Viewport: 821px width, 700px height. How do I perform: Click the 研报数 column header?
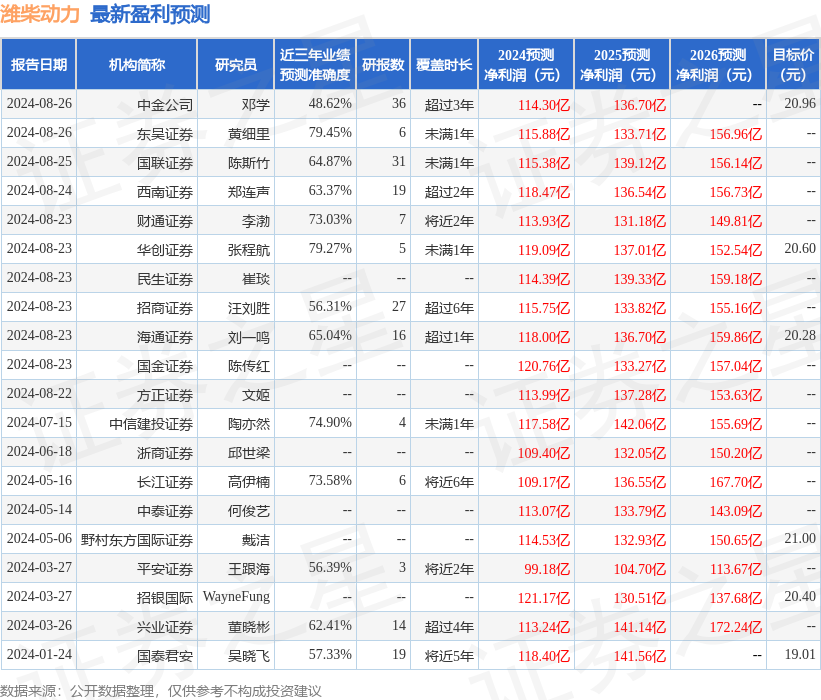(x=383, y=64)
